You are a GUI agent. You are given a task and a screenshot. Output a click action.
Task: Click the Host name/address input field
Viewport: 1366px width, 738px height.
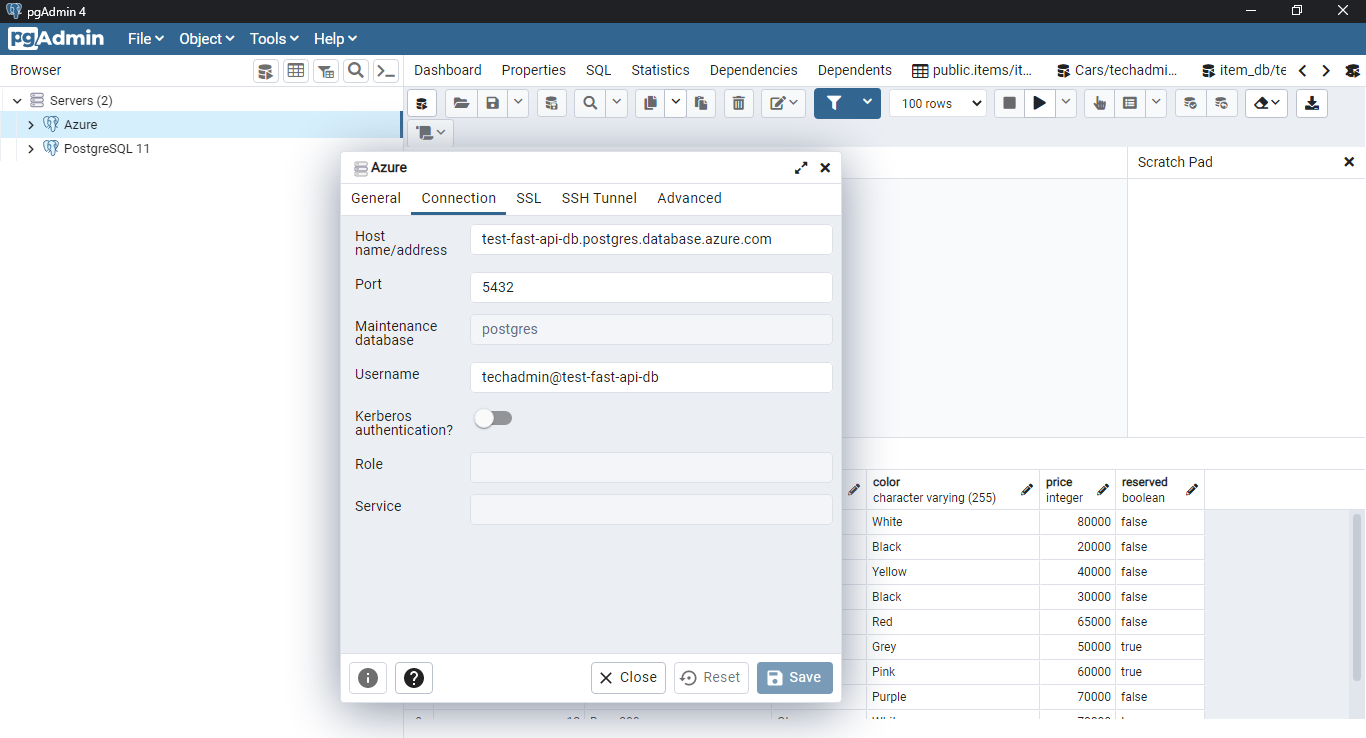tap(651, 240)
